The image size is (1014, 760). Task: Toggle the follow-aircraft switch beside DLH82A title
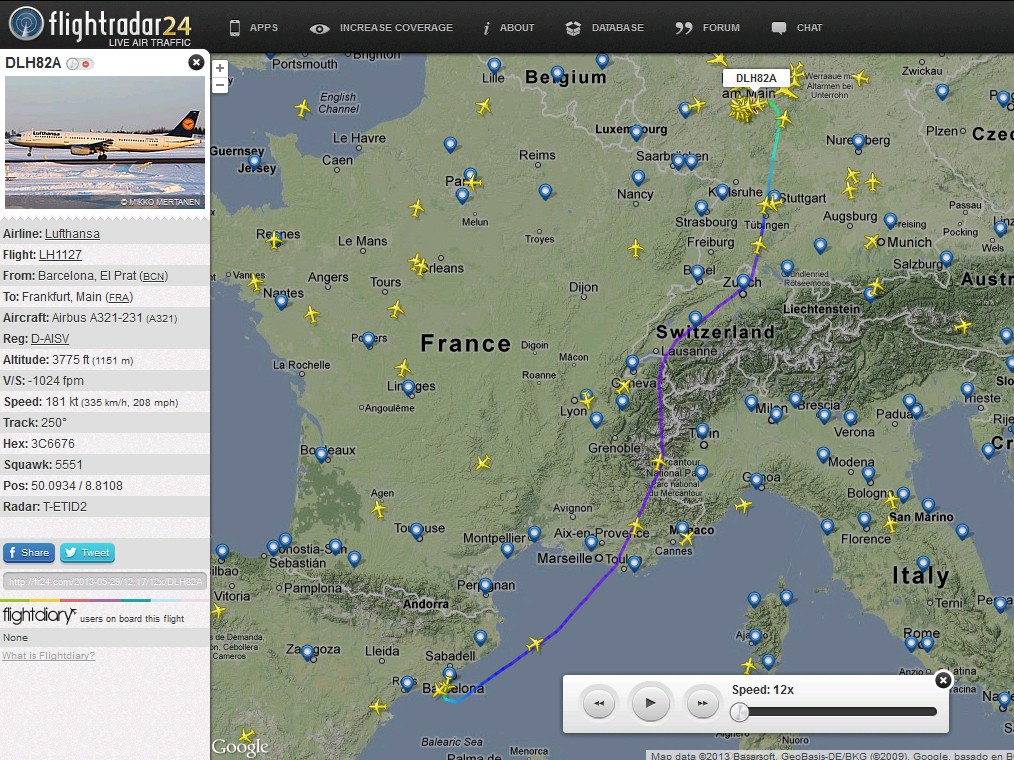80,63
